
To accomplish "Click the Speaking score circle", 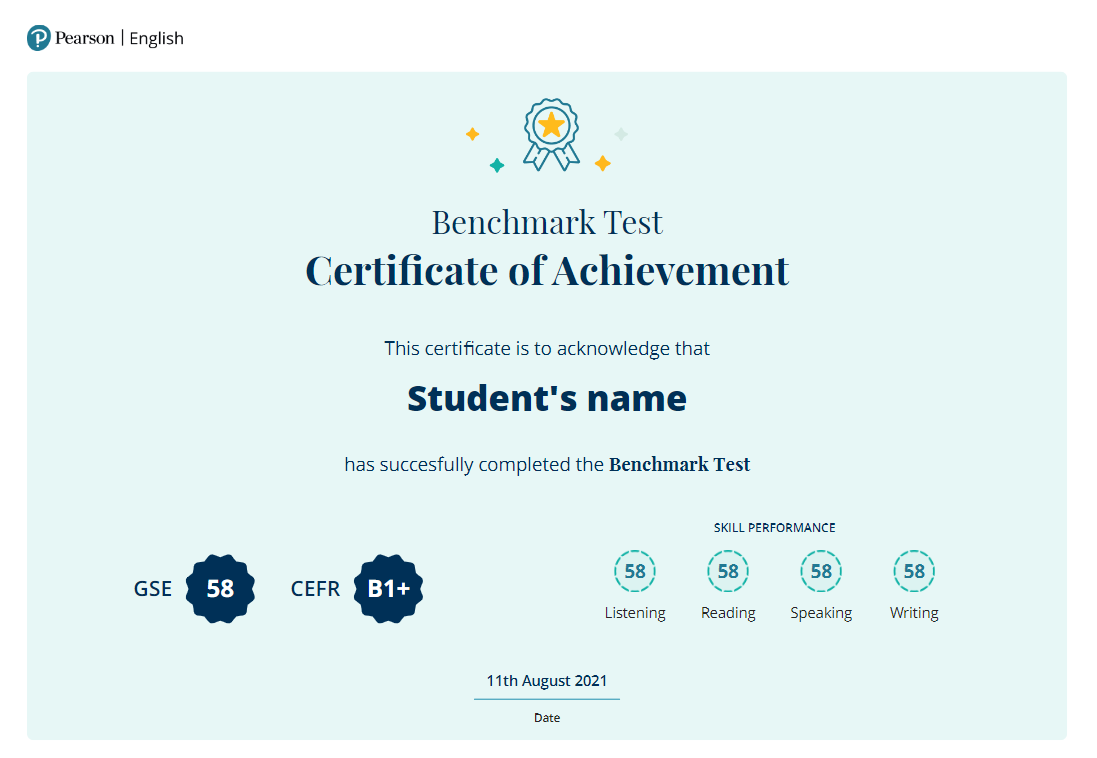I will click(821, 571).
